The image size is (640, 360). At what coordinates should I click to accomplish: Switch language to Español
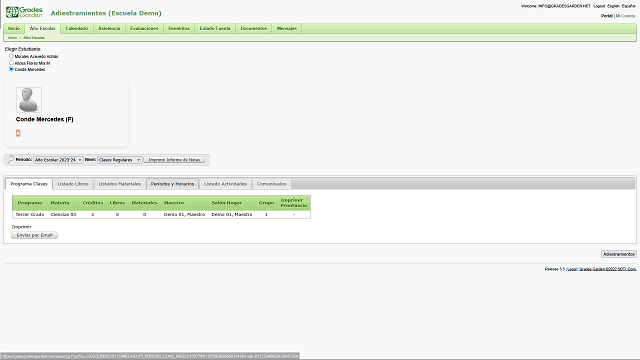pyautogui.click(x=628, y=6)
